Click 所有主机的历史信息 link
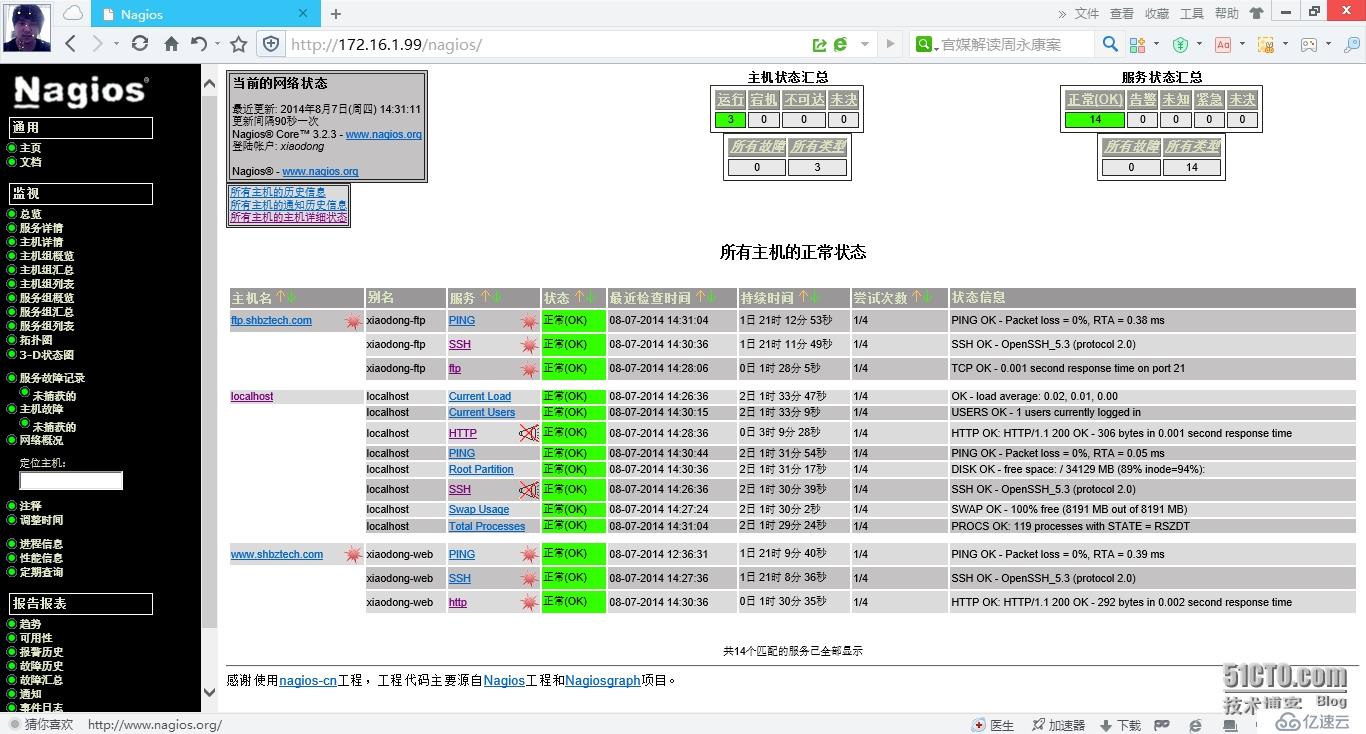The image size is (1366, 734). (278, 192)
